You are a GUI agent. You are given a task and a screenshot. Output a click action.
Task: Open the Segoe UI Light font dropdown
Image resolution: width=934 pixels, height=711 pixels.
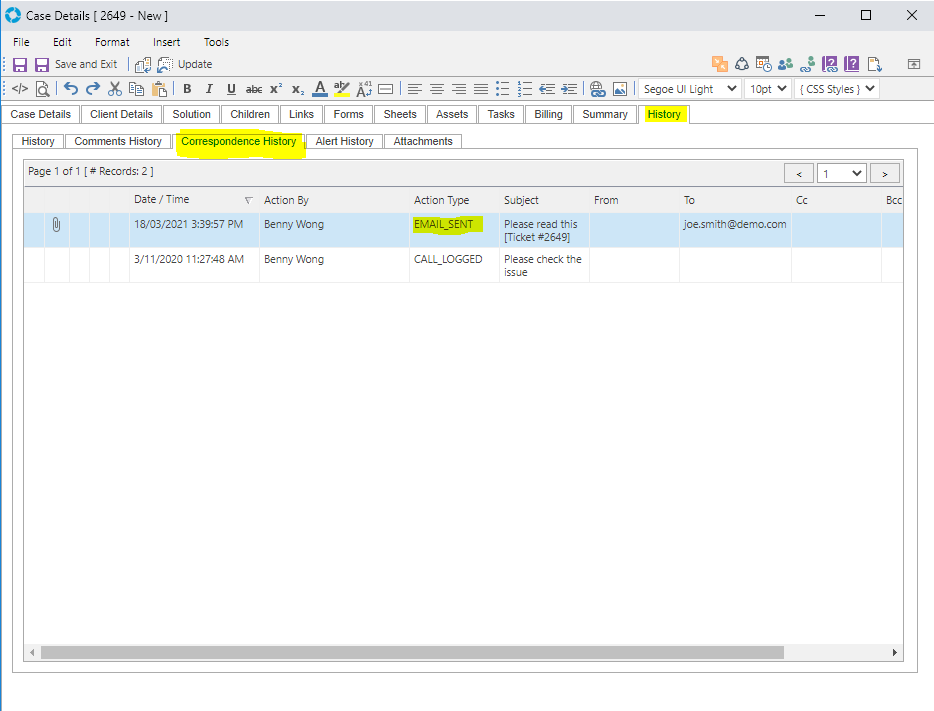point(690,89)
